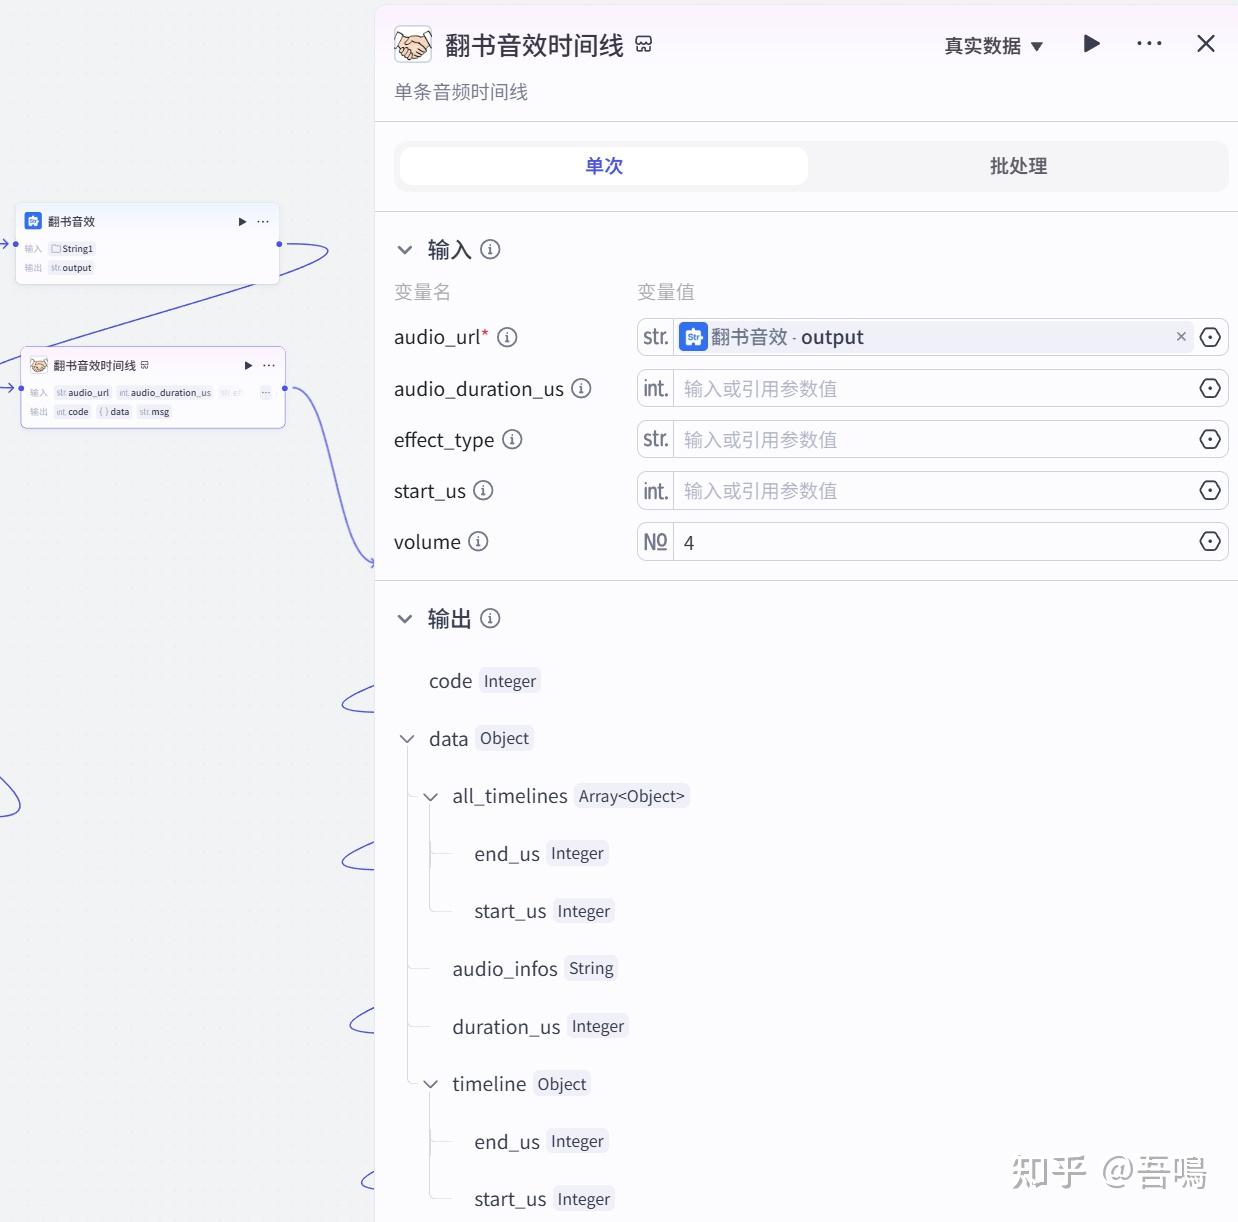This screenshot has width=1238, height=1222.
Task: Run the 翻书音效 node on canvas
Action: tap(242, 222)
